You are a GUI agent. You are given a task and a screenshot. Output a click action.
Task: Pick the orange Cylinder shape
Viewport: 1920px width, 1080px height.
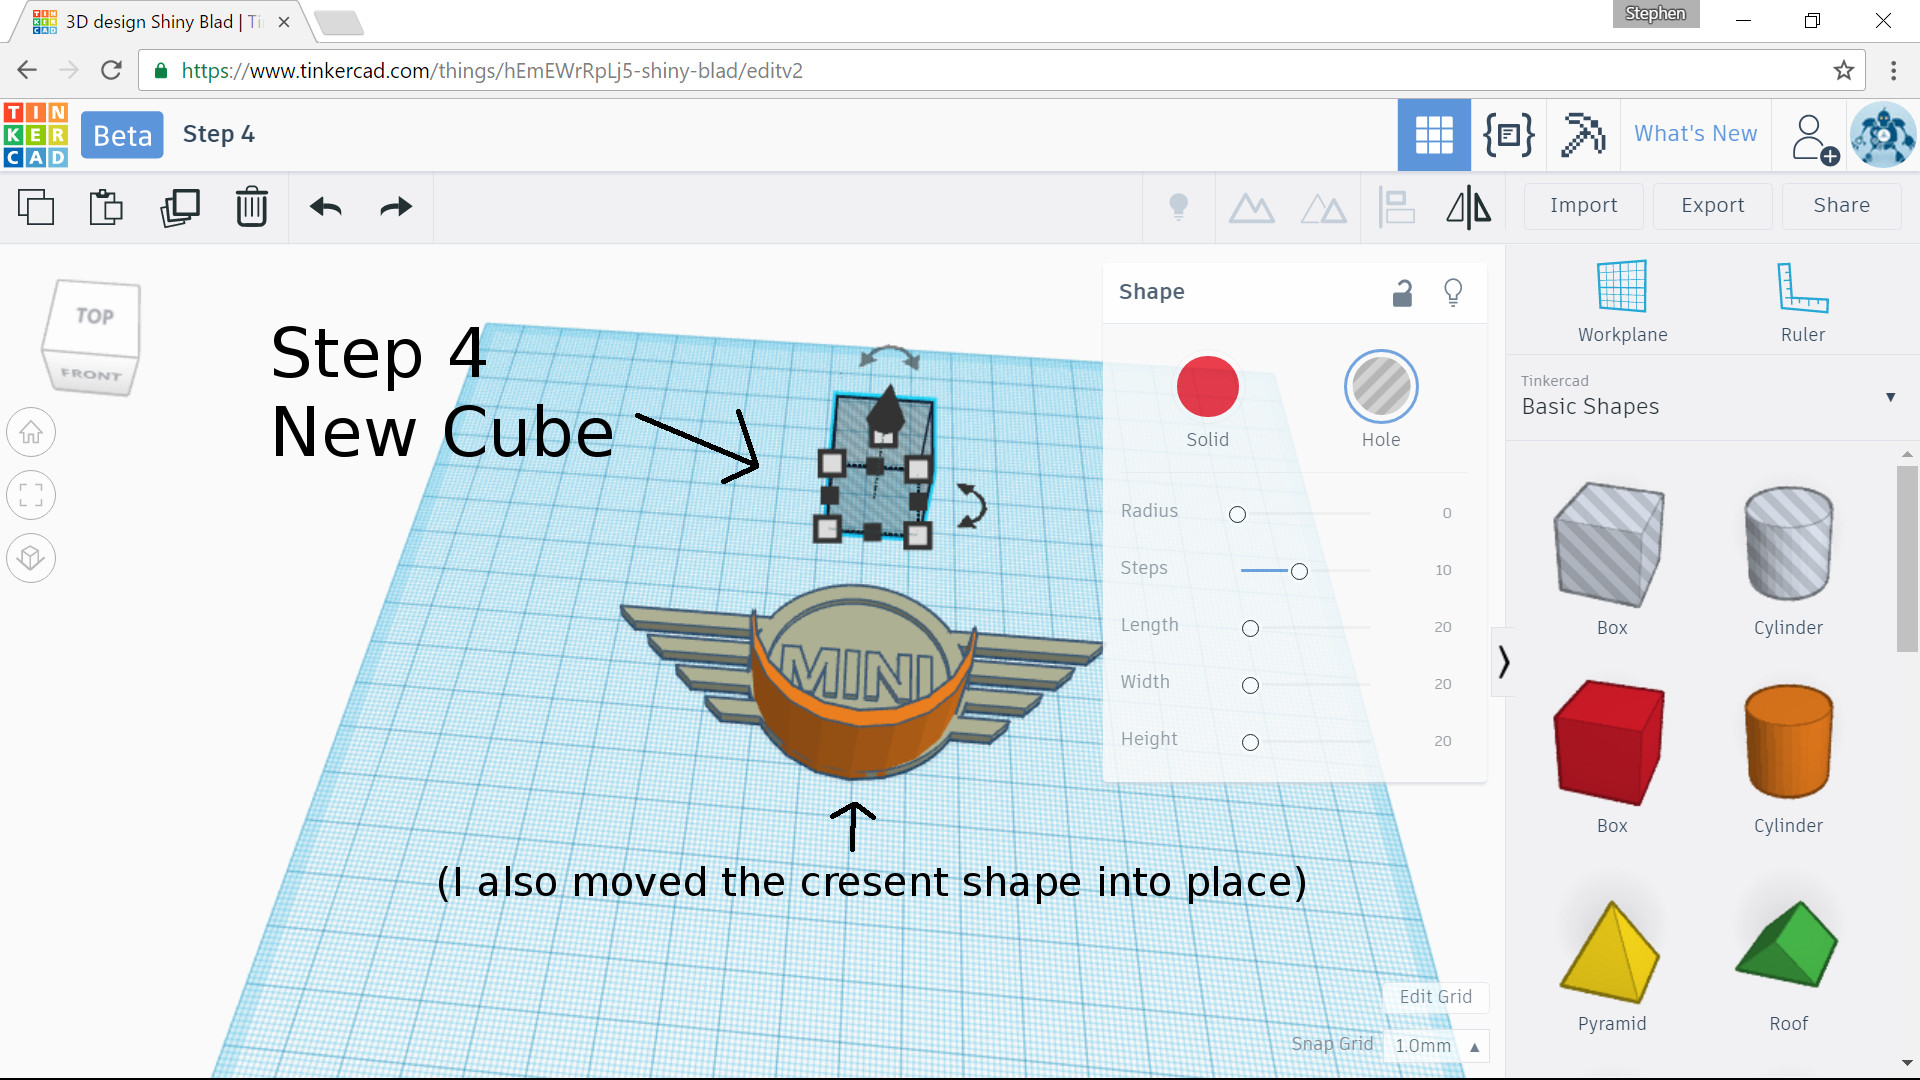click(1788, 741)
